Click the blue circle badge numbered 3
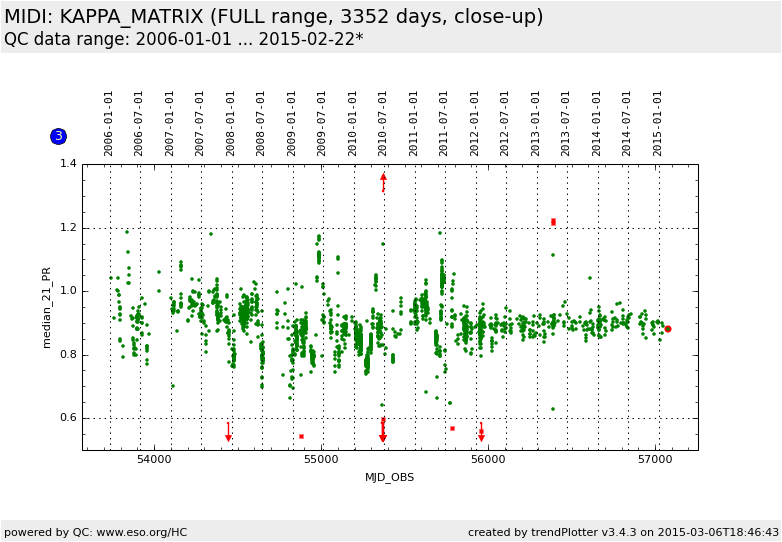782x542 pixels. [x=58, y=136]
